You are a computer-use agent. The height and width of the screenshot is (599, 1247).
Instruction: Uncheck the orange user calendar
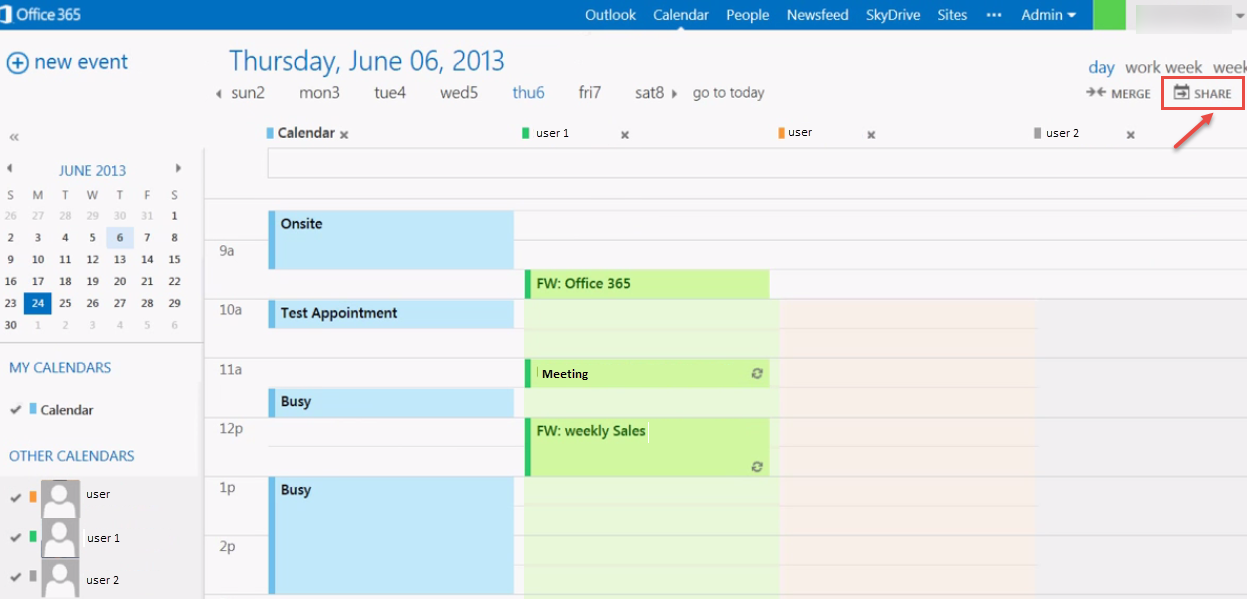[16, 496]
